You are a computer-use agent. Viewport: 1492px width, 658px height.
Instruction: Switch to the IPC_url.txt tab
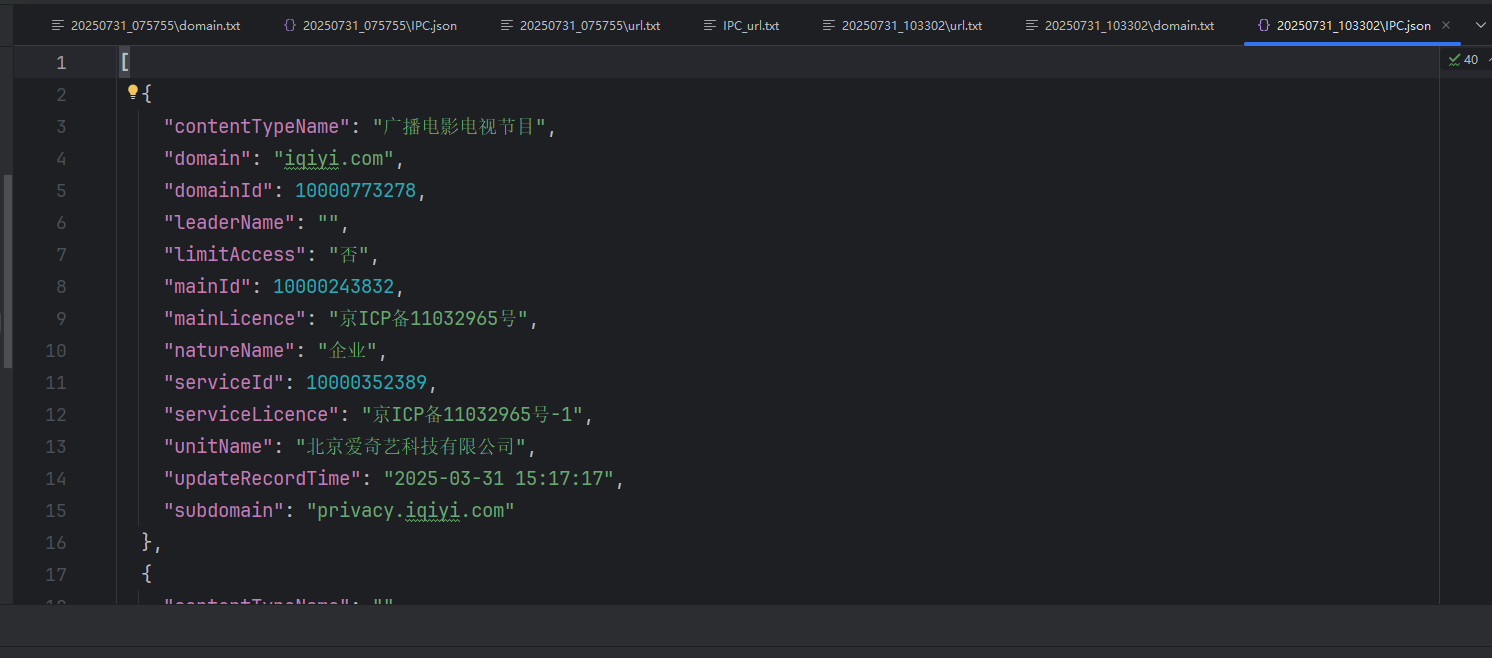point(741,25)
